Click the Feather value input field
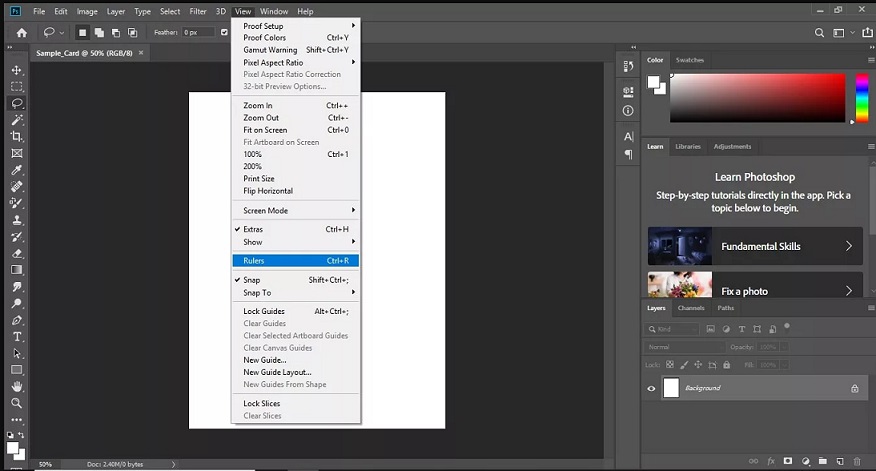Viewport: 876px width, 471px height. [198, 32]
